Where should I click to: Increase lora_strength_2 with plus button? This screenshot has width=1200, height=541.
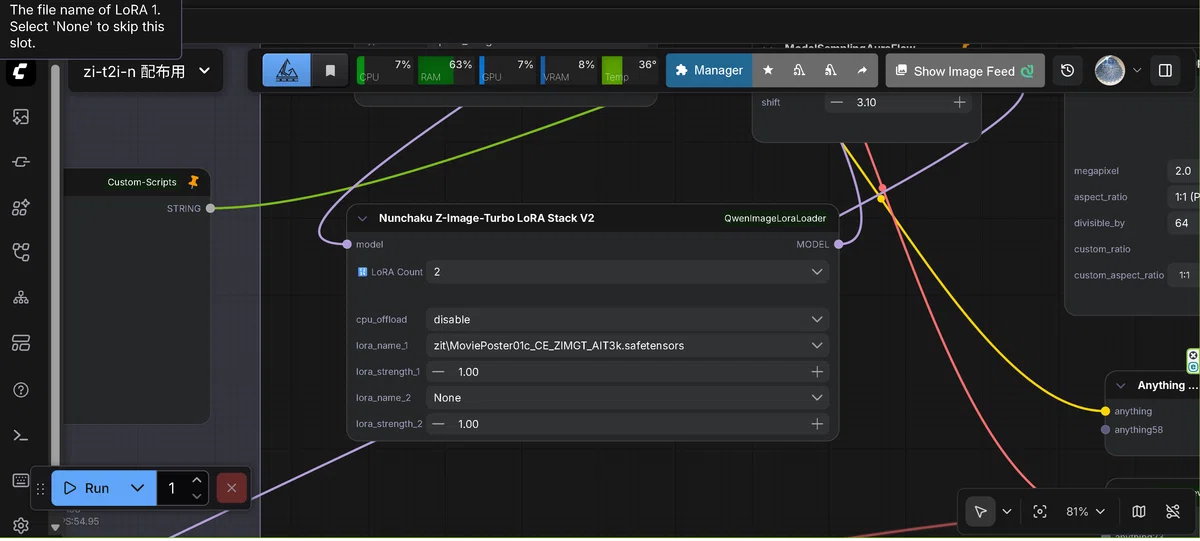(817, 424)
